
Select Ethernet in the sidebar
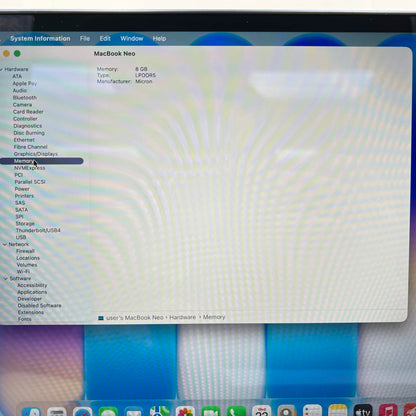tap(24, 140)
